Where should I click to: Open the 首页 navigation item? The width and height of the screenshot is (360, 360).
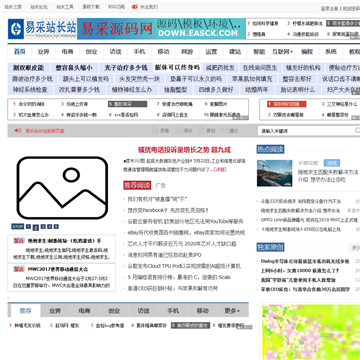[19, 52]
